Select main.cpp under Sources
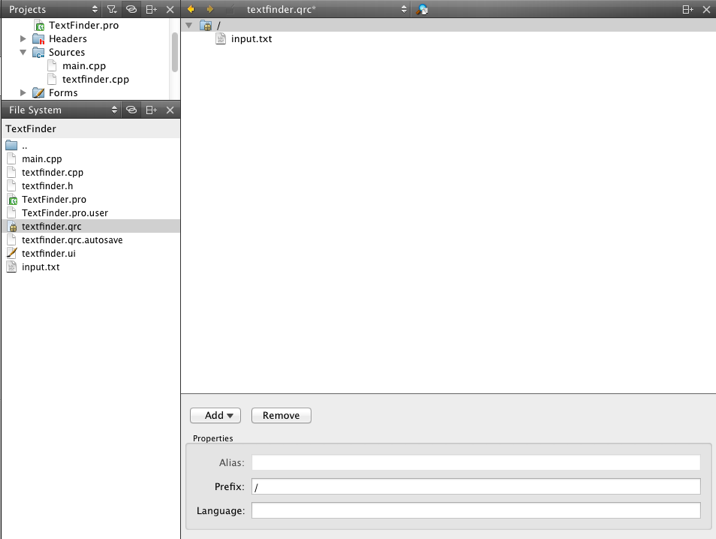Viewport: 716px width, 539px height. pos(84,66)
